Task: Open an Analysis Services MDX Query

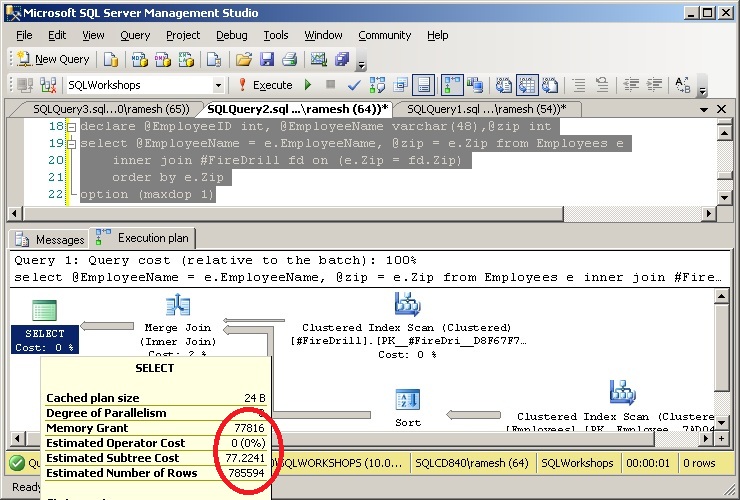Action: coord(140,59)
